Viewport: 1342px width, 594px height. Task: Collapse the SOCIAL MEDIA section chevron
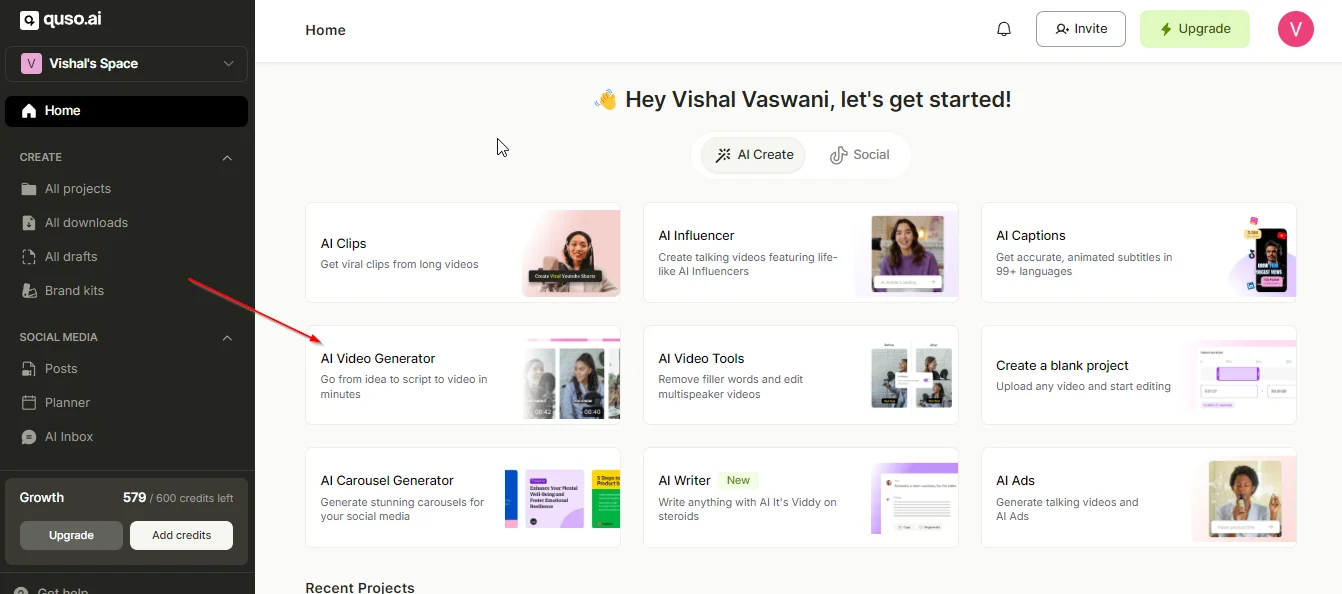[227, 338]
